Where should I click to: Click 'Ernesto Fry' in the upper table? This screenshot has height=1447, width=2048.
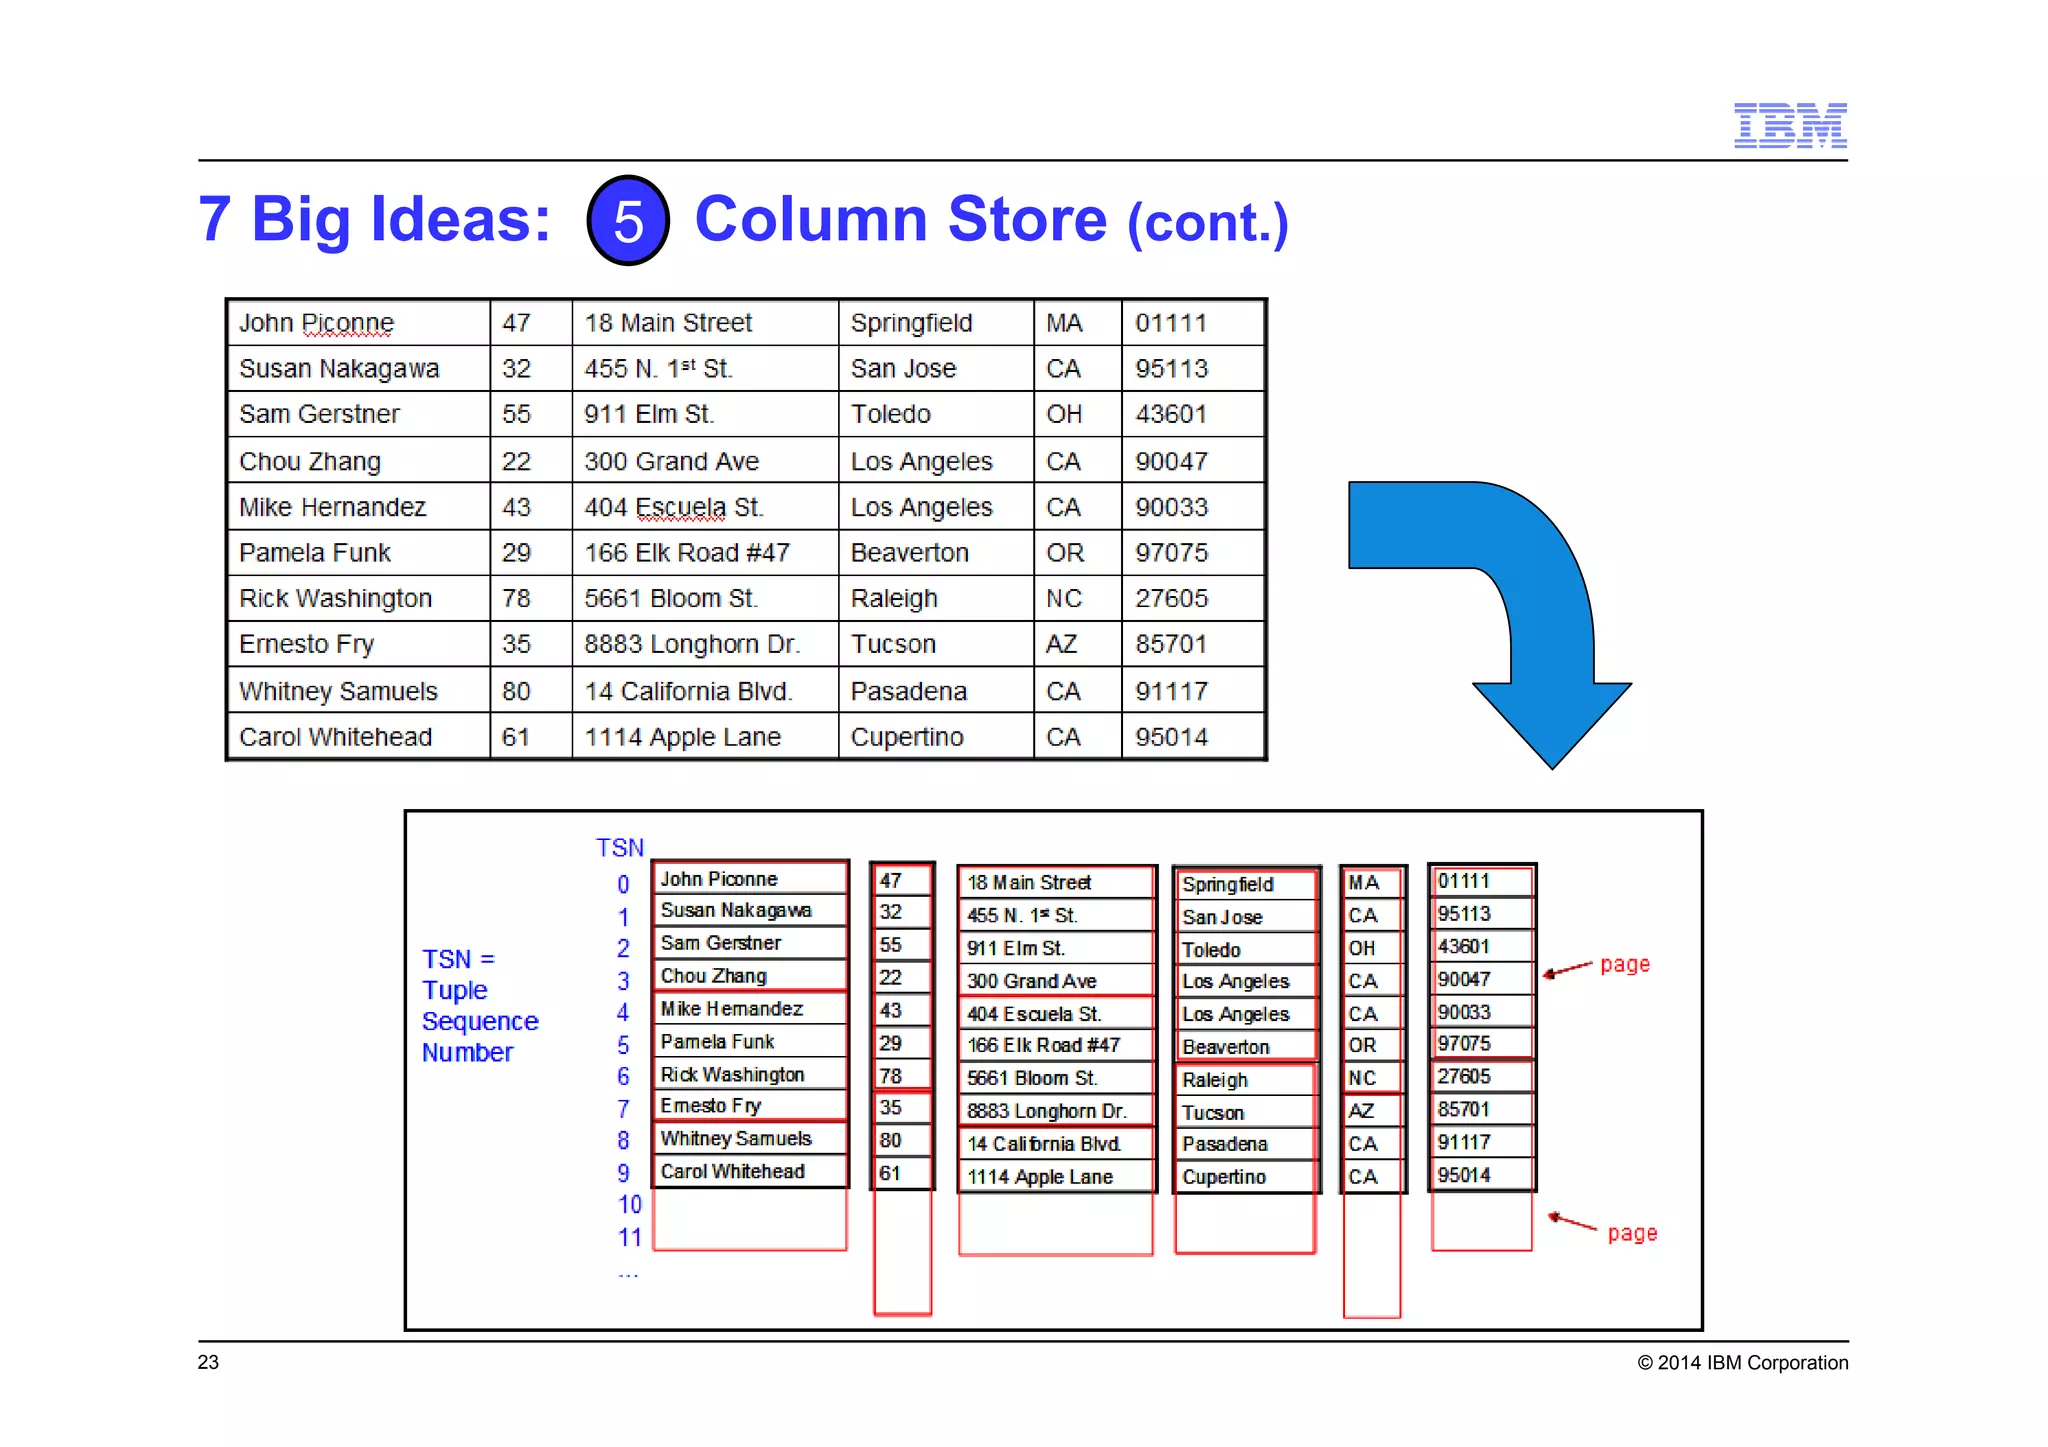(x=306, y=644)
